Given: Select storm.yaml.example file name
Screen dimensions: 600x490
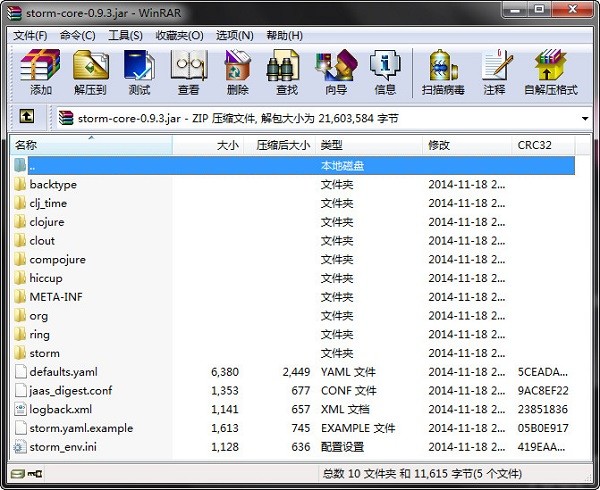Looking at the screenshot, I should pos(81,428).
